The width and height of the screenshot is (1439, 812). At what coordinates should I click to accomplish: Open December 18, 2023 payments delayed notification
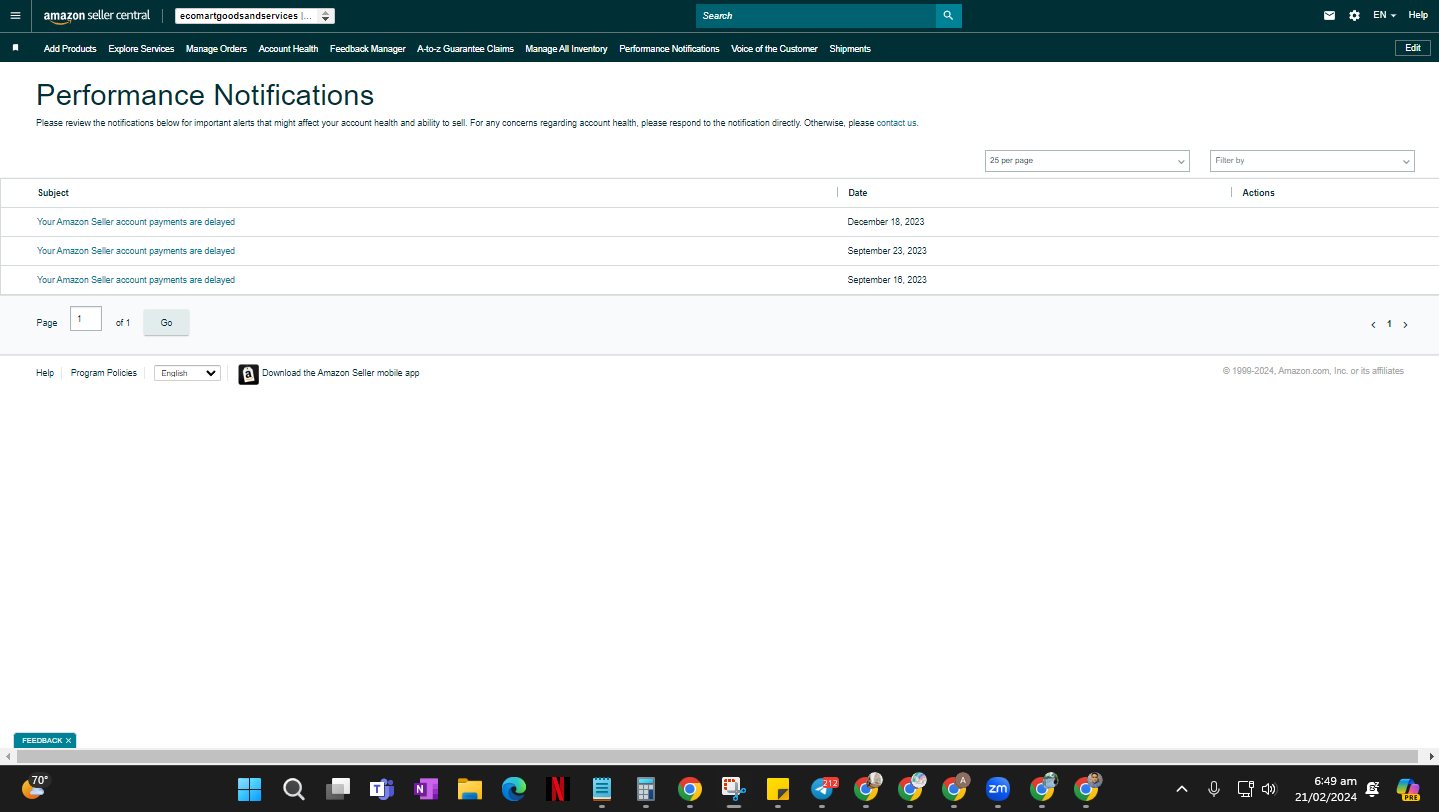click(136, 222)
